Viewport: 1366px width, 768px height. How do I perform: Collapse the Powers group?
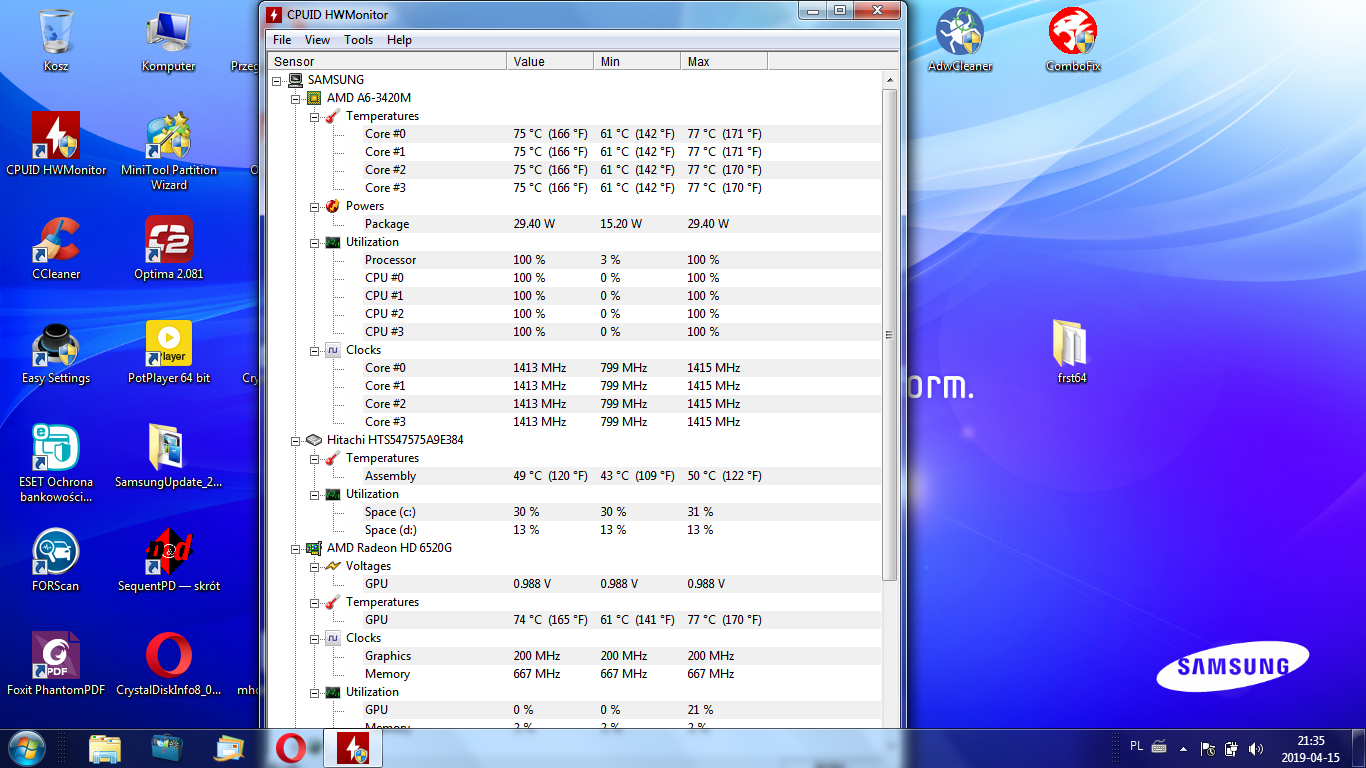pyautogui.click(x=314, y=206)
